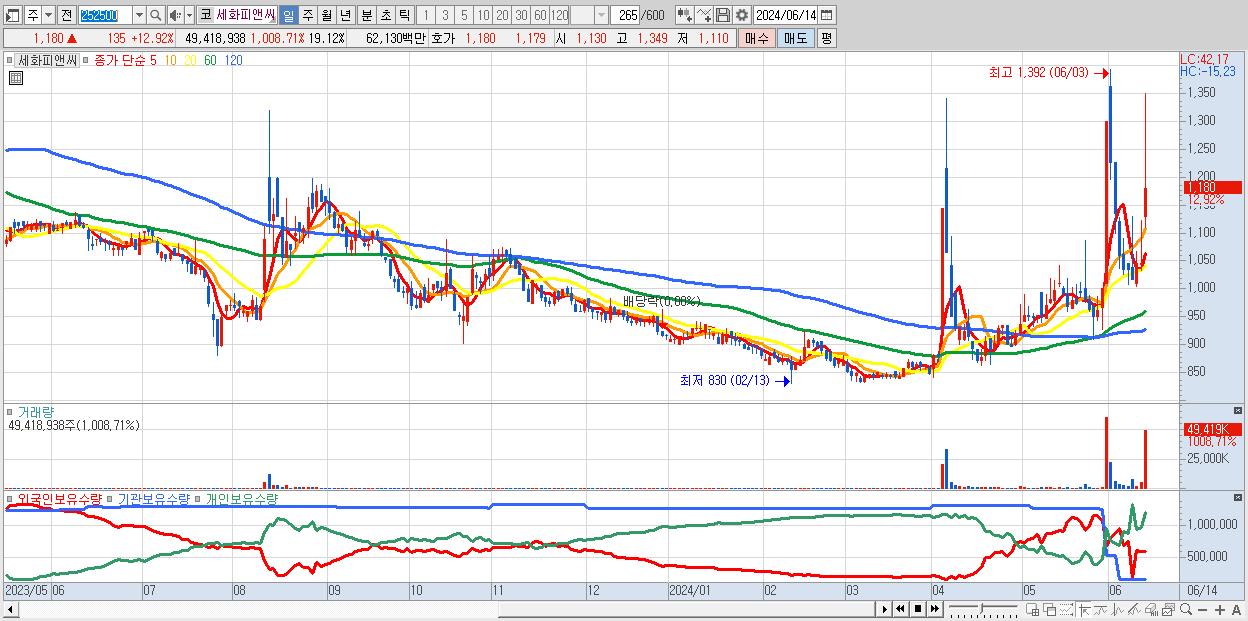Viewport: 1248px width, 621px height.
Task: Click the 전 button
Action: click(66, 15)
